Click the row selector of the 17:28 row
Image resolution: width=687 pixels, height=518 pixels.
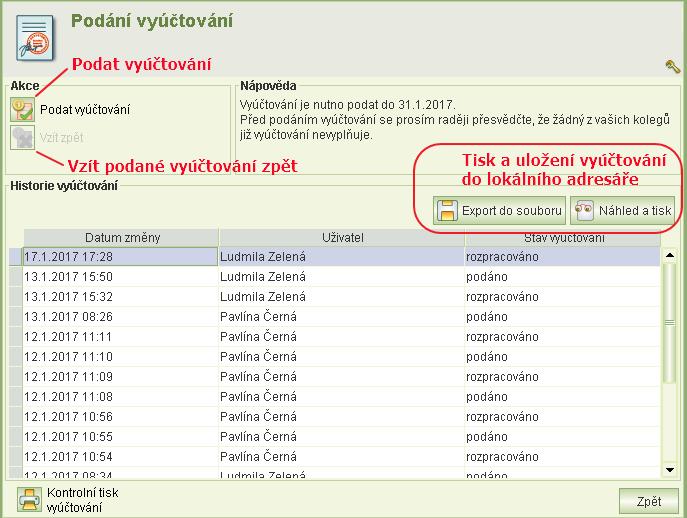point(16,256)
